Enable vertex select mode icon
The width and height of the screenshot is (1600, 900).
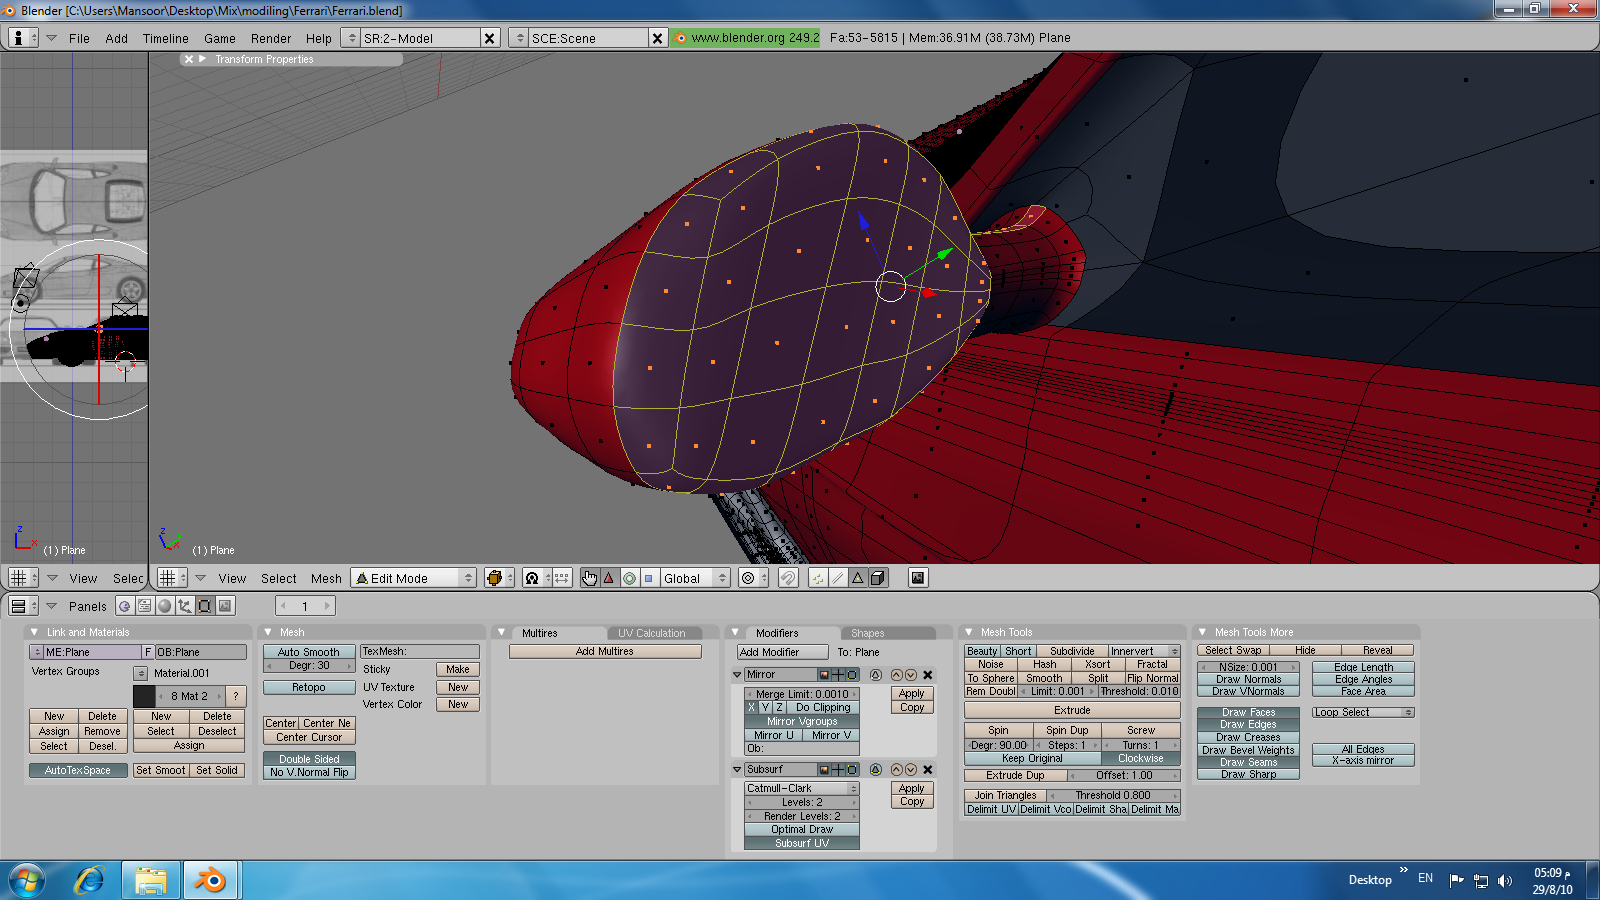click(x=819, y=578)
